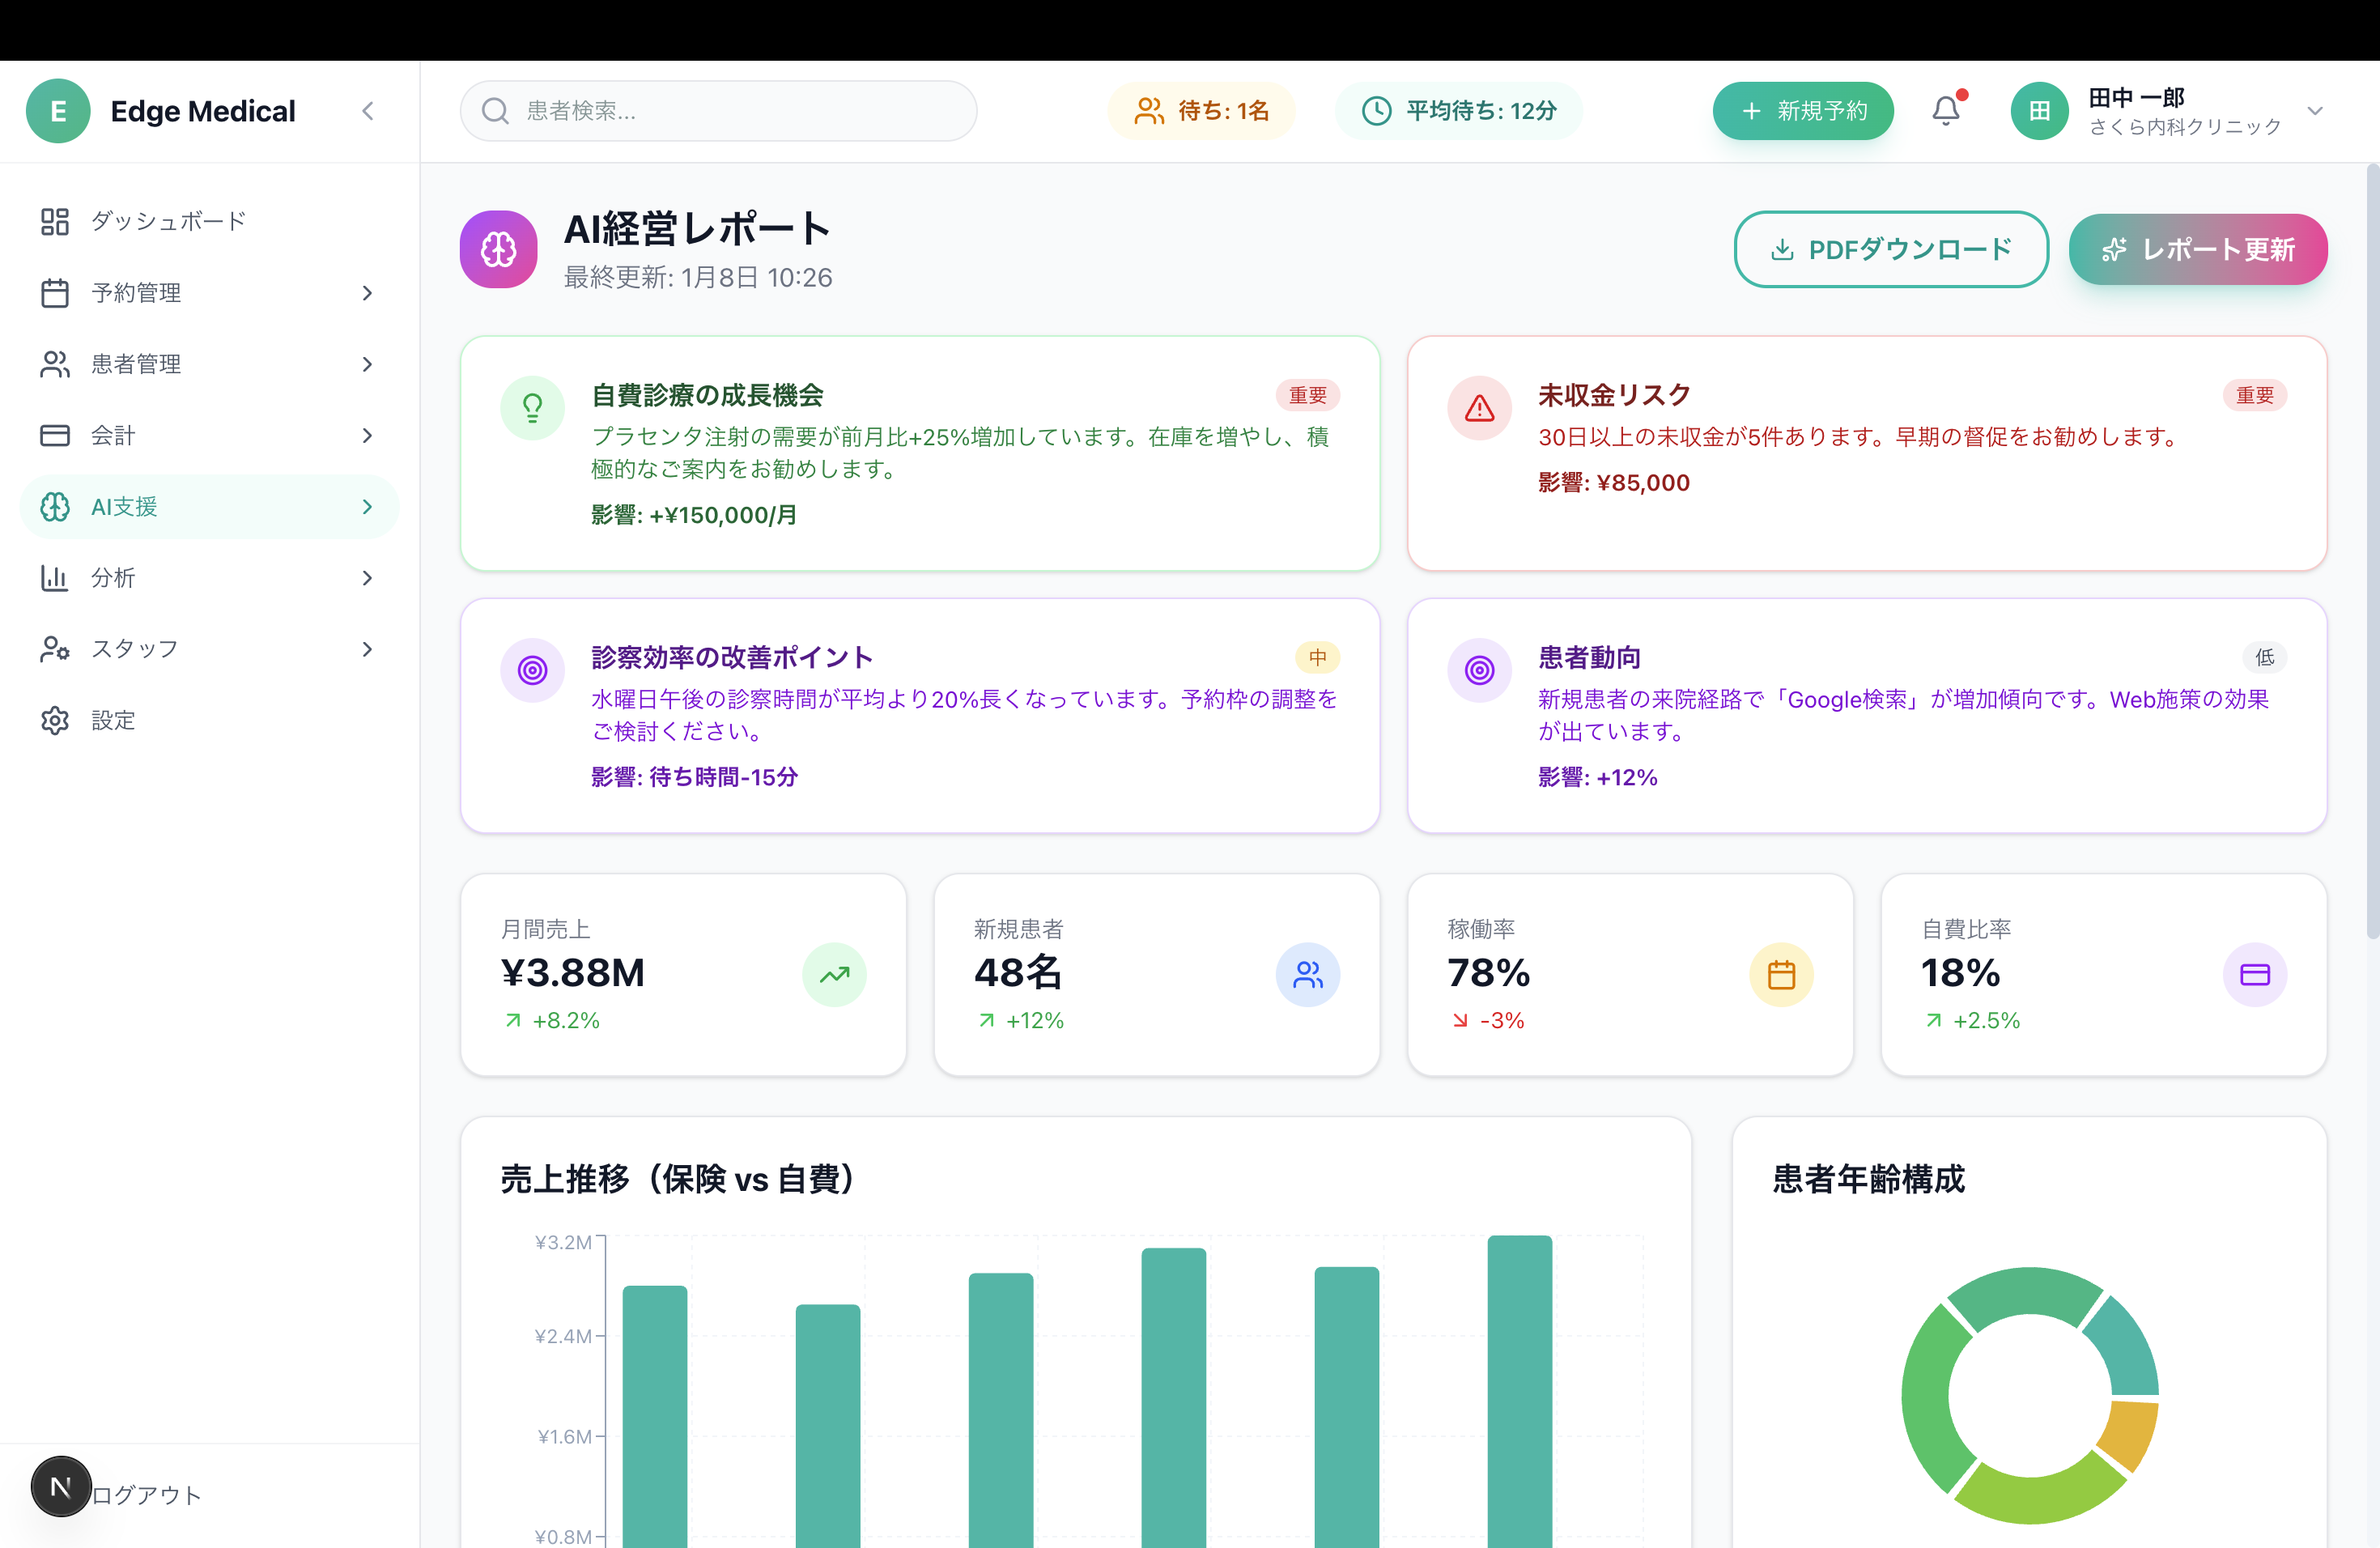This screenshot has height=1548, width=2380.
Task: Click the utilization rate calendar icon
Action: (x=1781, y=974)
